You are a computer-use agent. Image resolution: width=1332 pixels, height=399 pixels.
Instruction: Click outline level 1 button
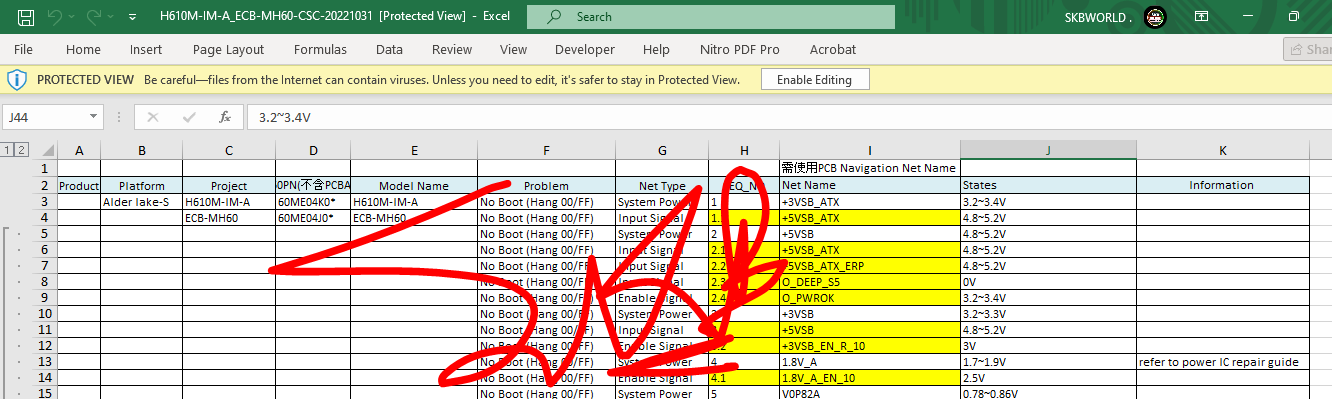pyautogui.click(x=8, y=150)
